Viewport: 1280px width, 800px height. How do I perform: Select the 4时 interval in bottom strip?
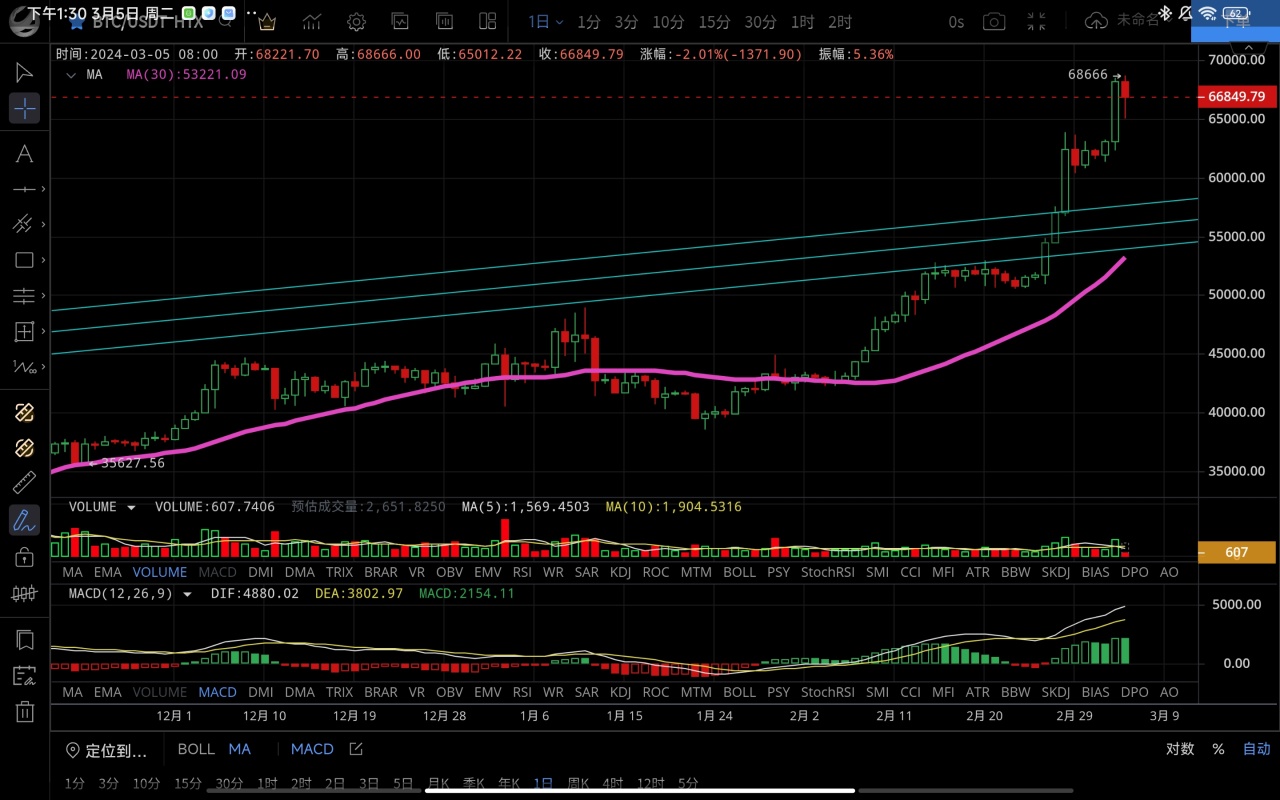pos(613,784)
